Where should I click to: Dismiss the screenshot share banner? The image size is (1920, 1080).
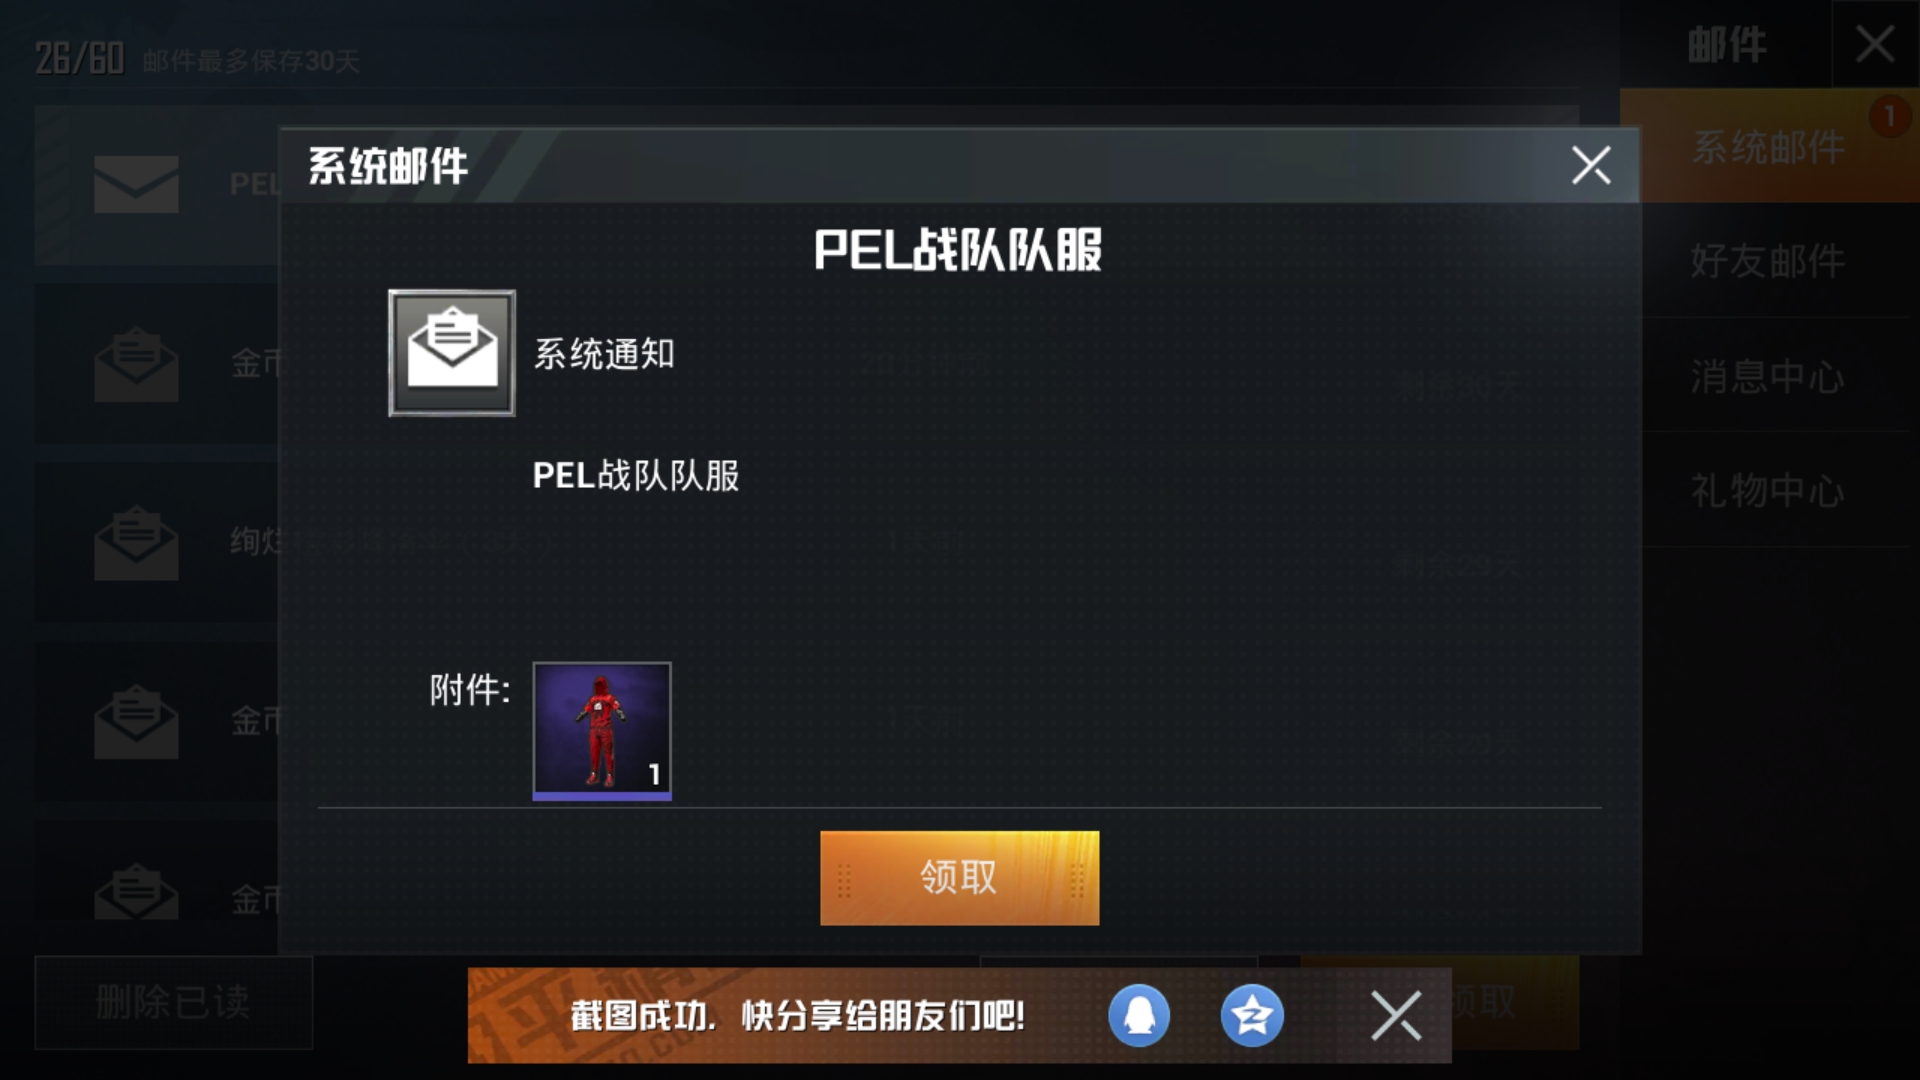[x=1396, y=1016]
